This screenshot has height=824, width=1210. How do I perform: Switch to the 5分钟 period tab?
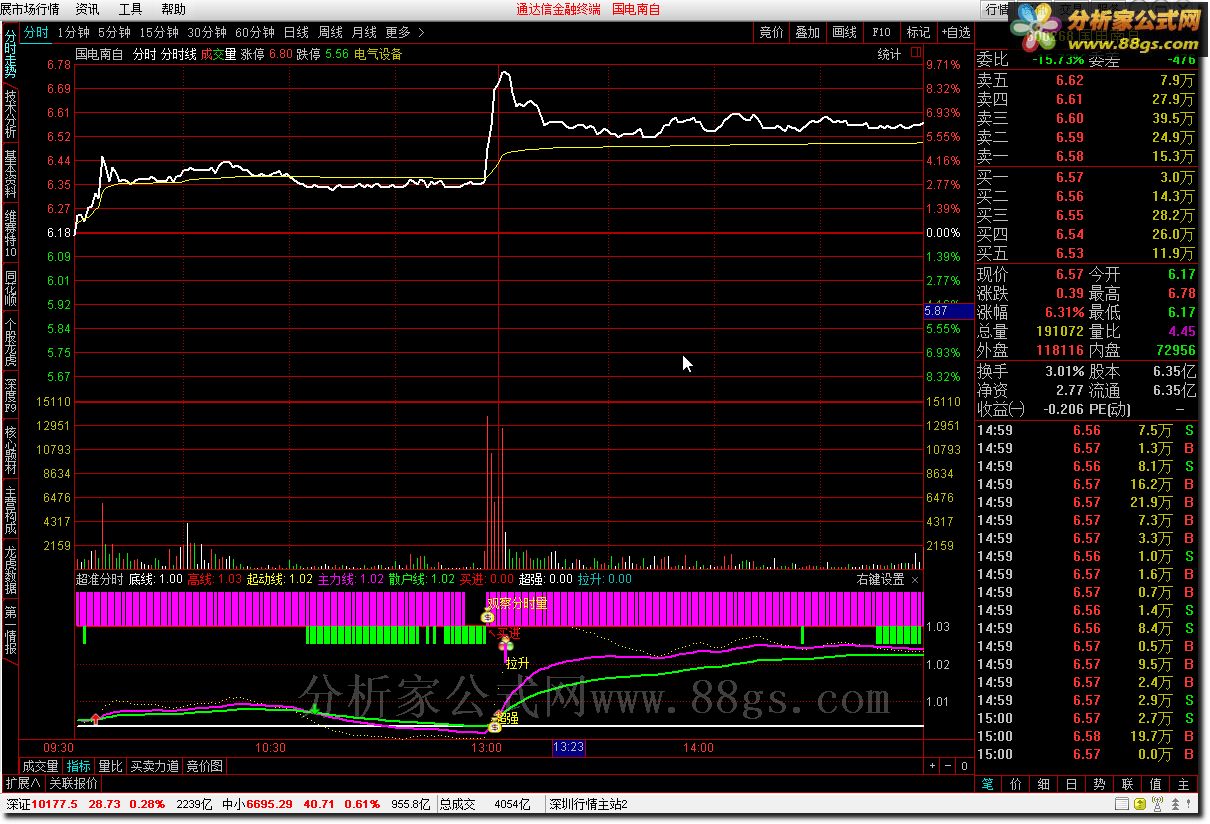(114, 32)
